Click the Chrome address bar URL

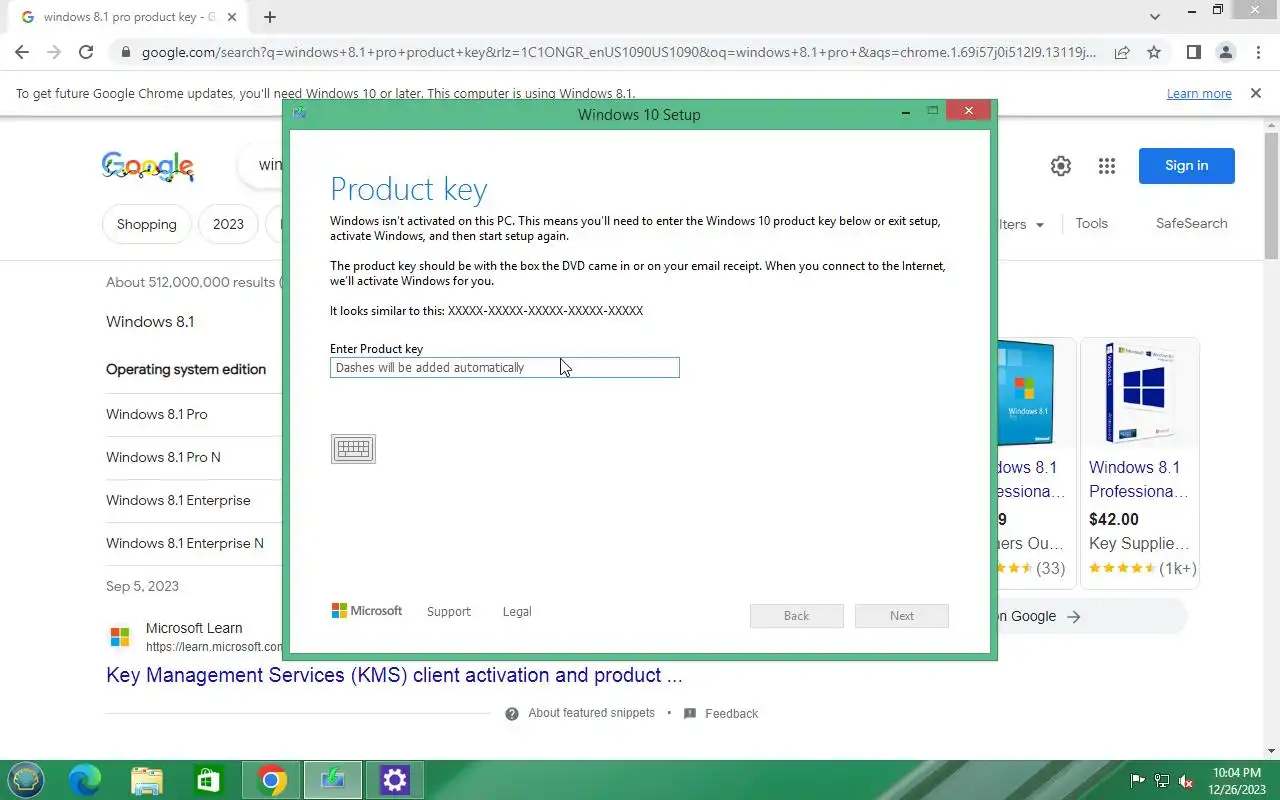[x=618, y=52]
